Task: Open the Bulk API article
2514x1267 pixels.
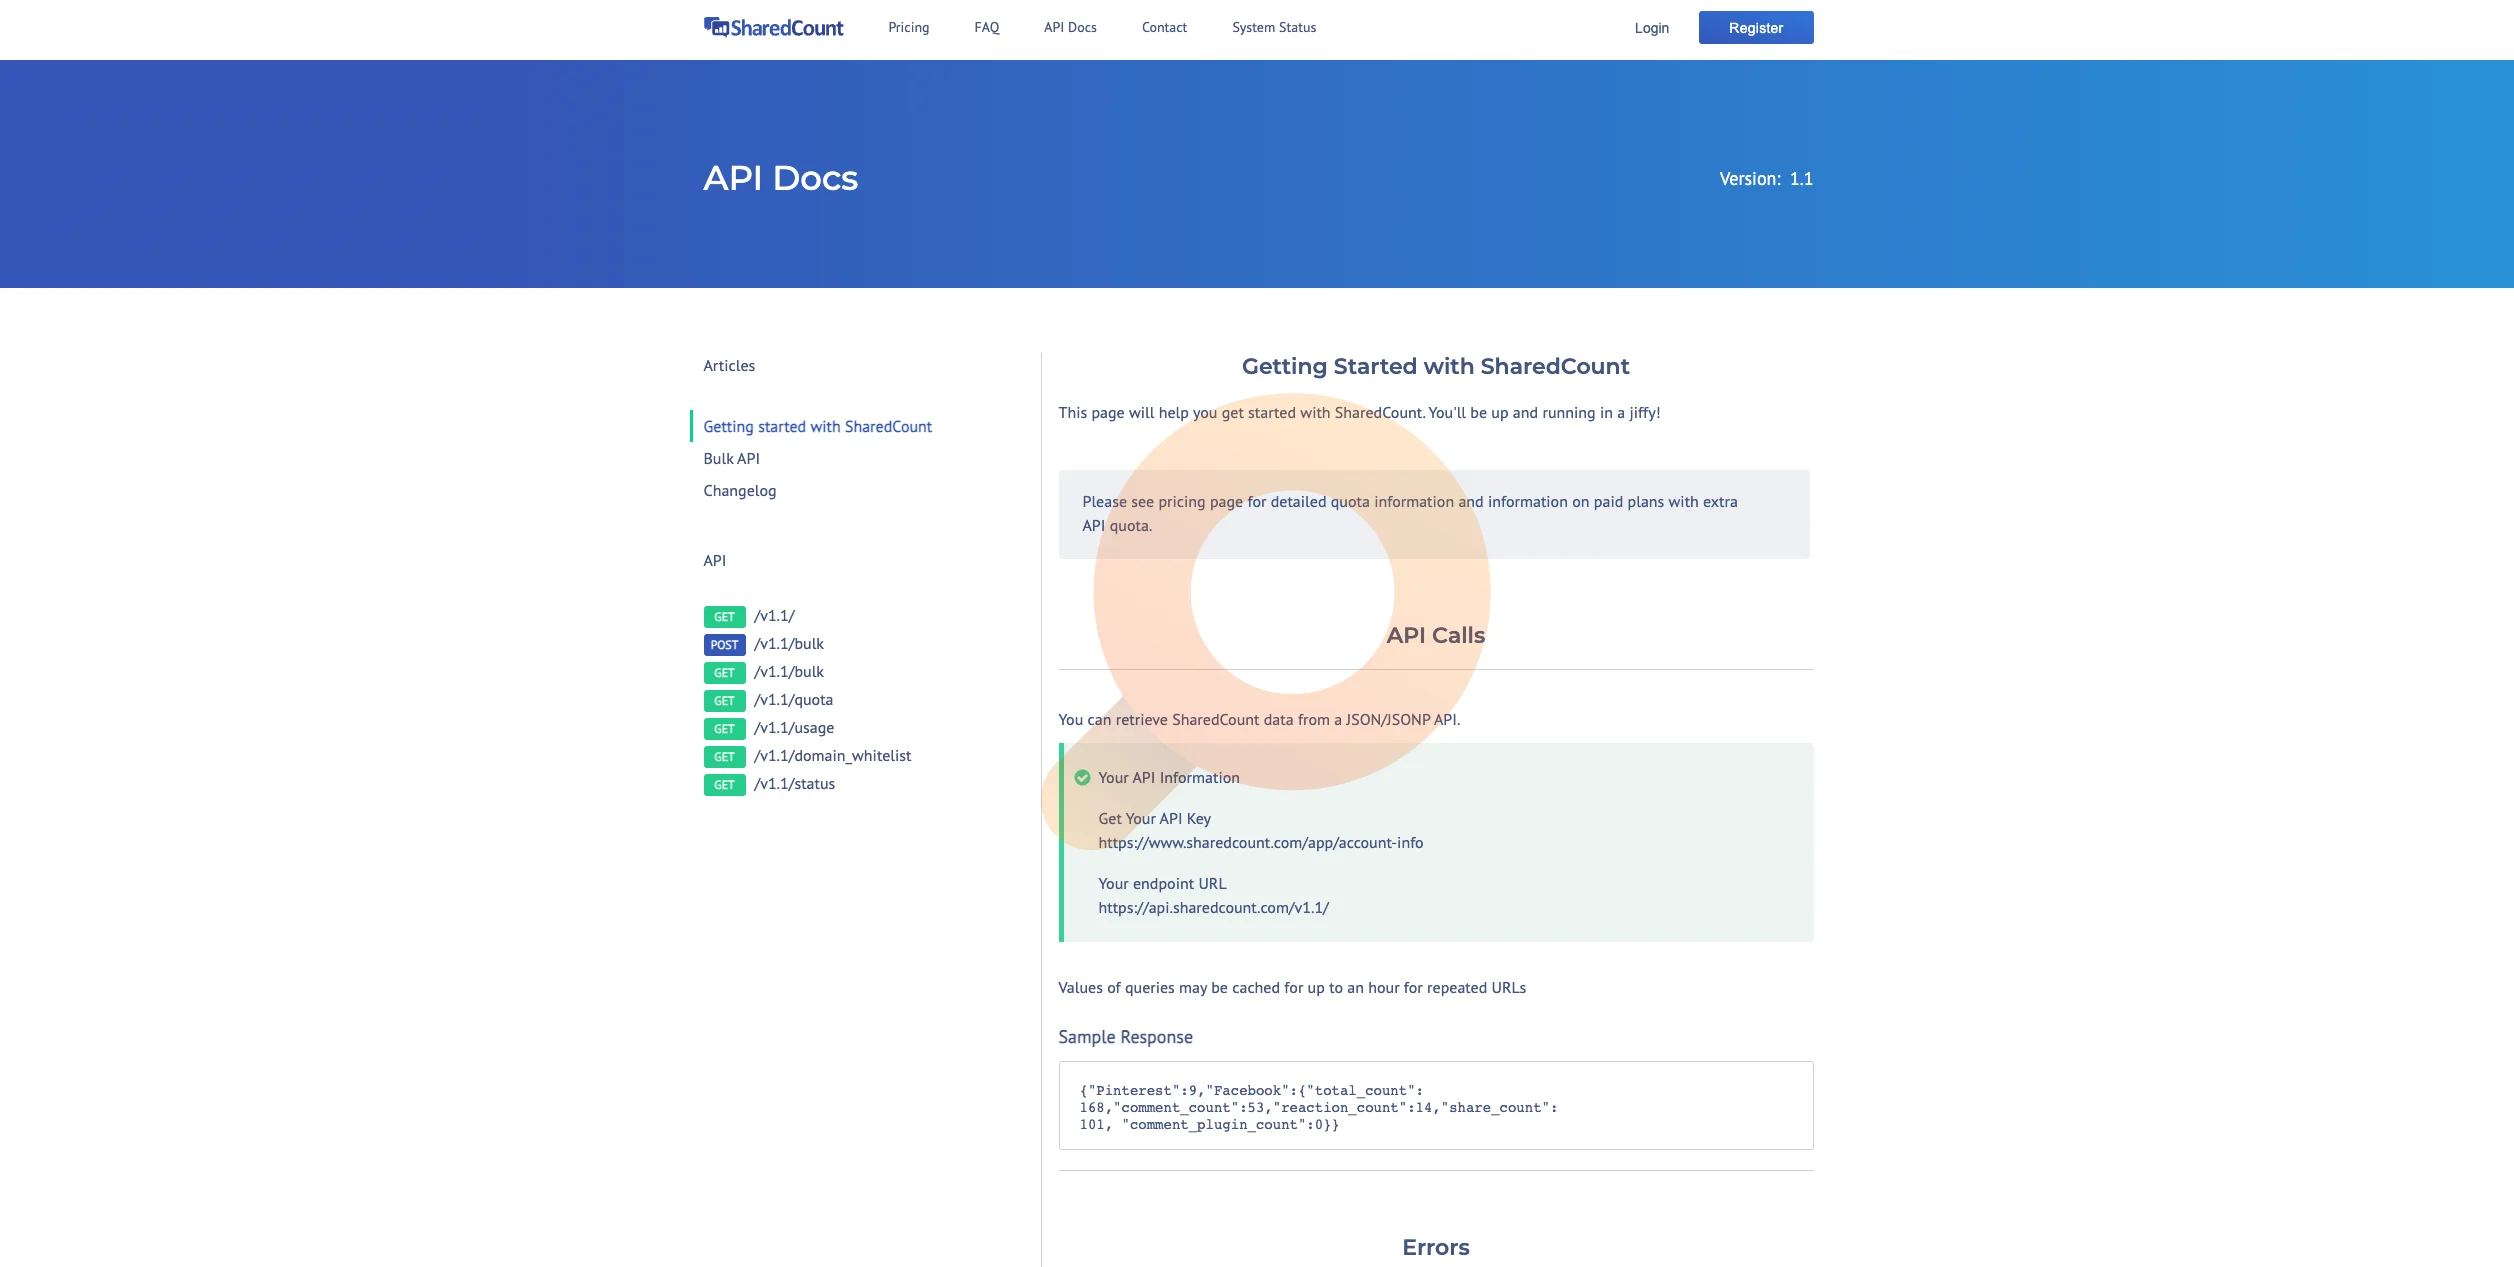Action: click(x=731, y=458)
